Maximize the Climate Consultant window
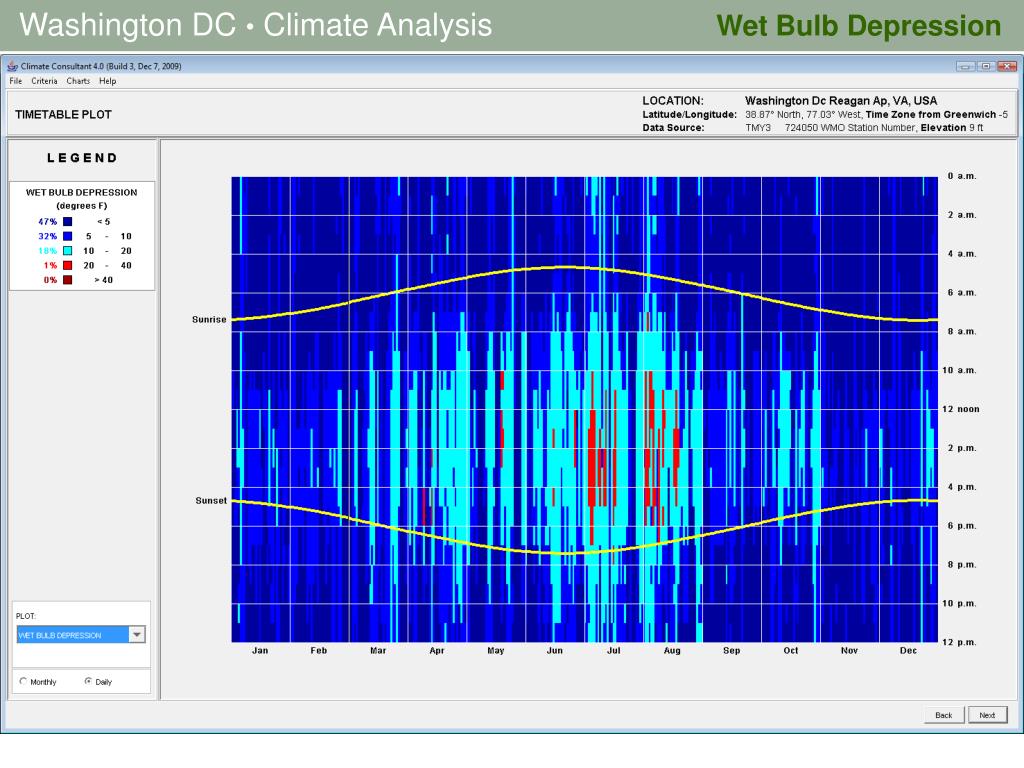Screen dimensions: 1024x768 [x=985, y=66]
